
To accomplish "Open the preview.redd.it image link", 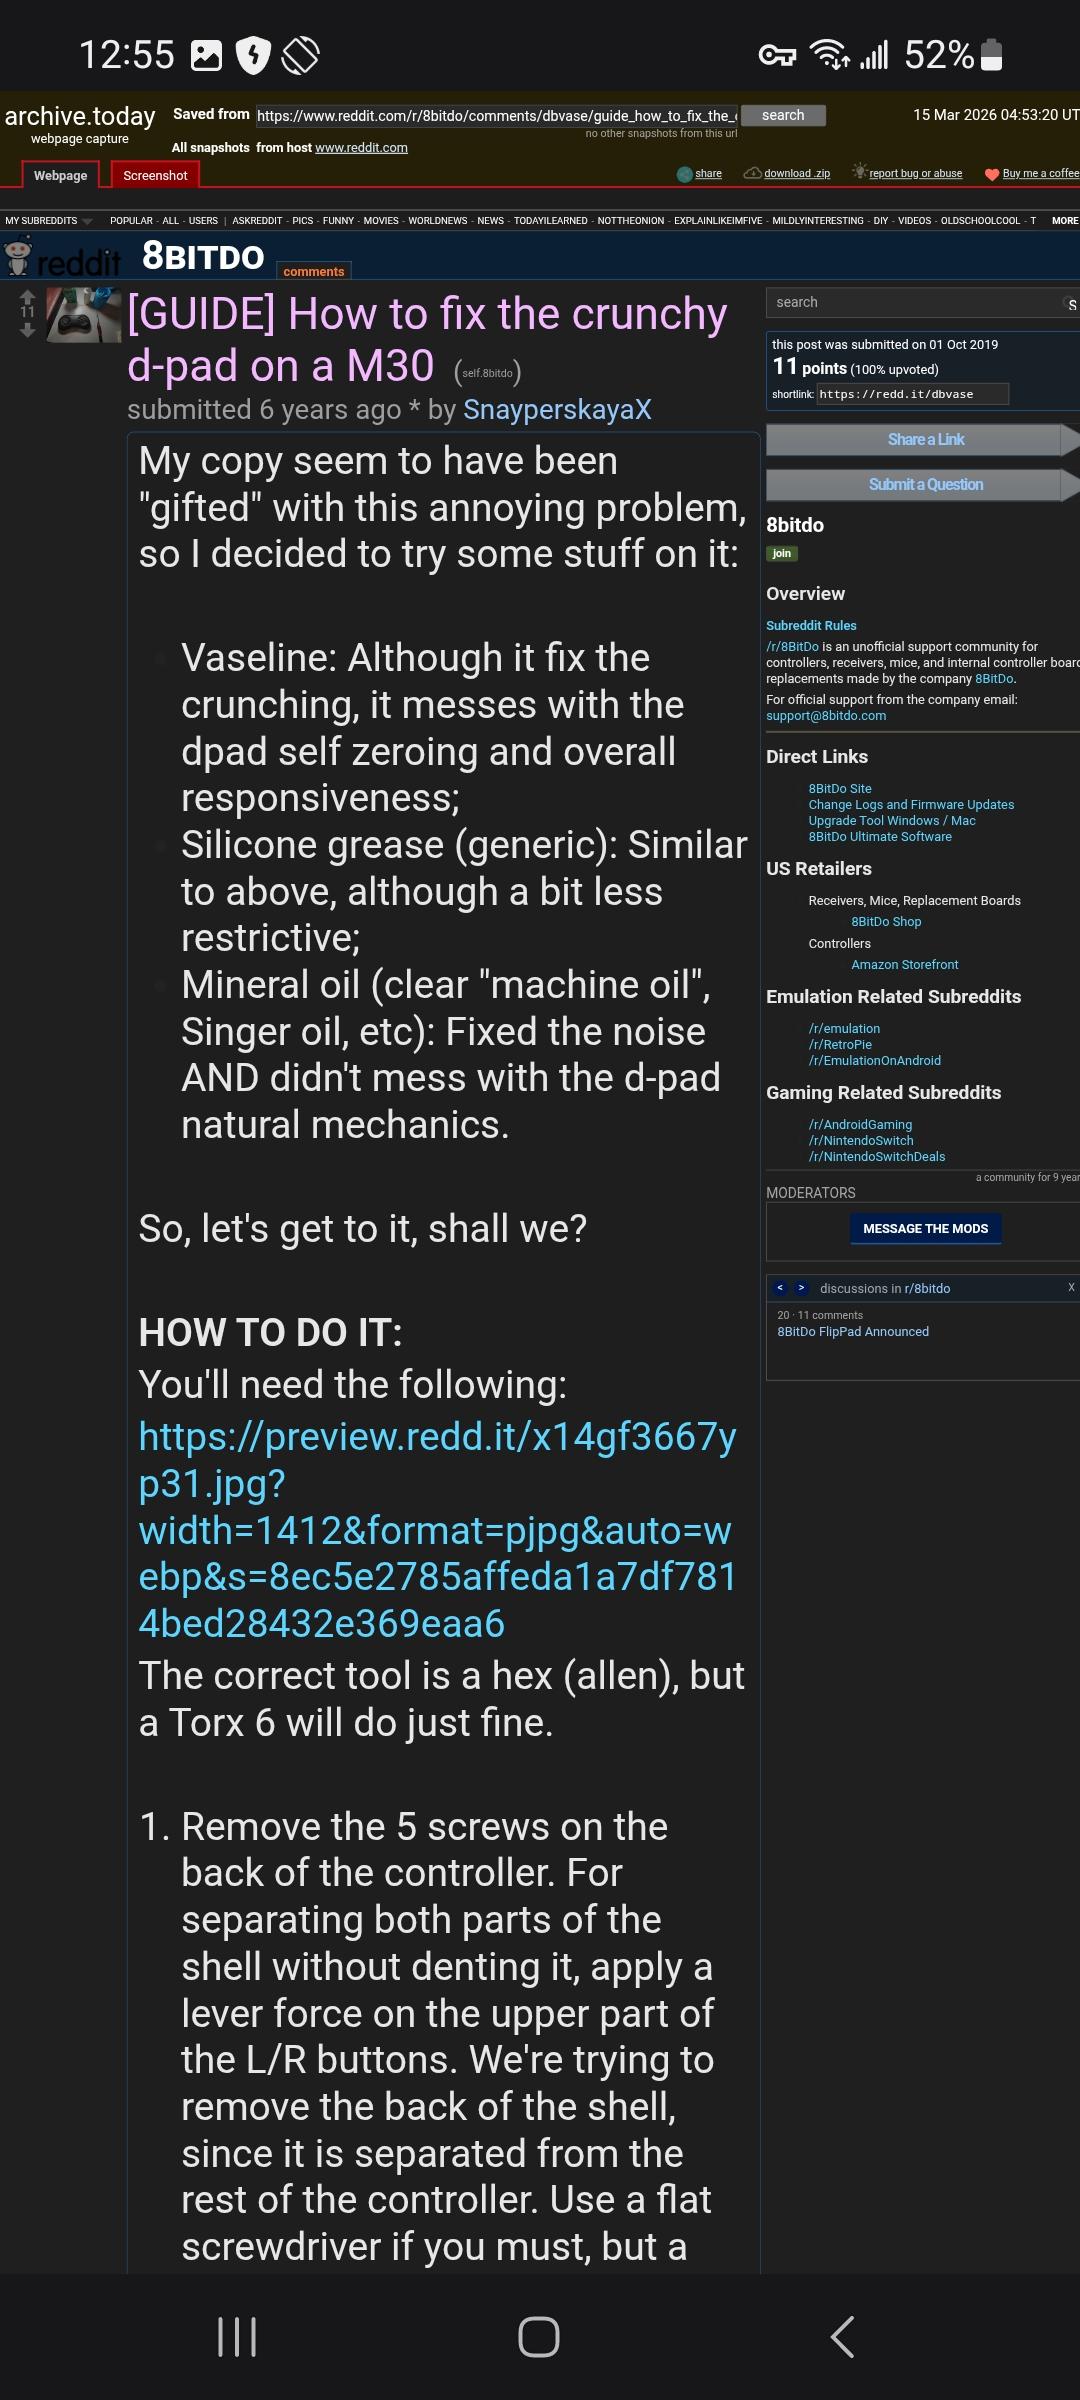I will point(437,1530).
